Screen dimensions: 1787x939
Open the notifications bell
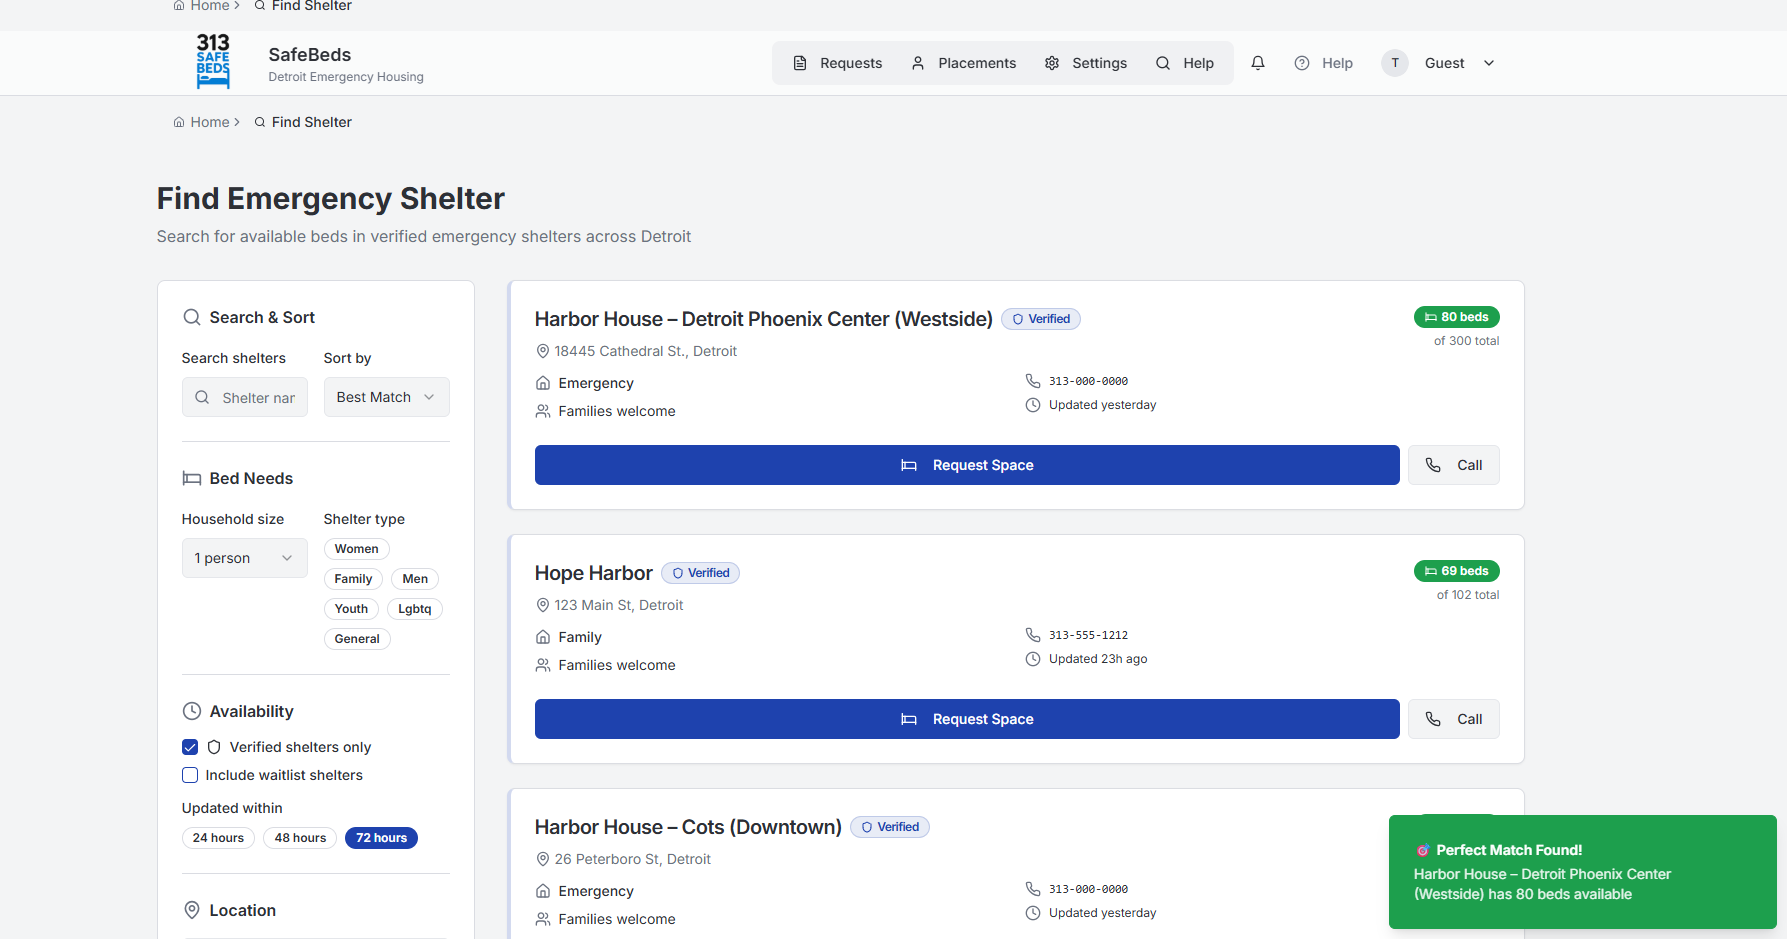click(1258, 63)
